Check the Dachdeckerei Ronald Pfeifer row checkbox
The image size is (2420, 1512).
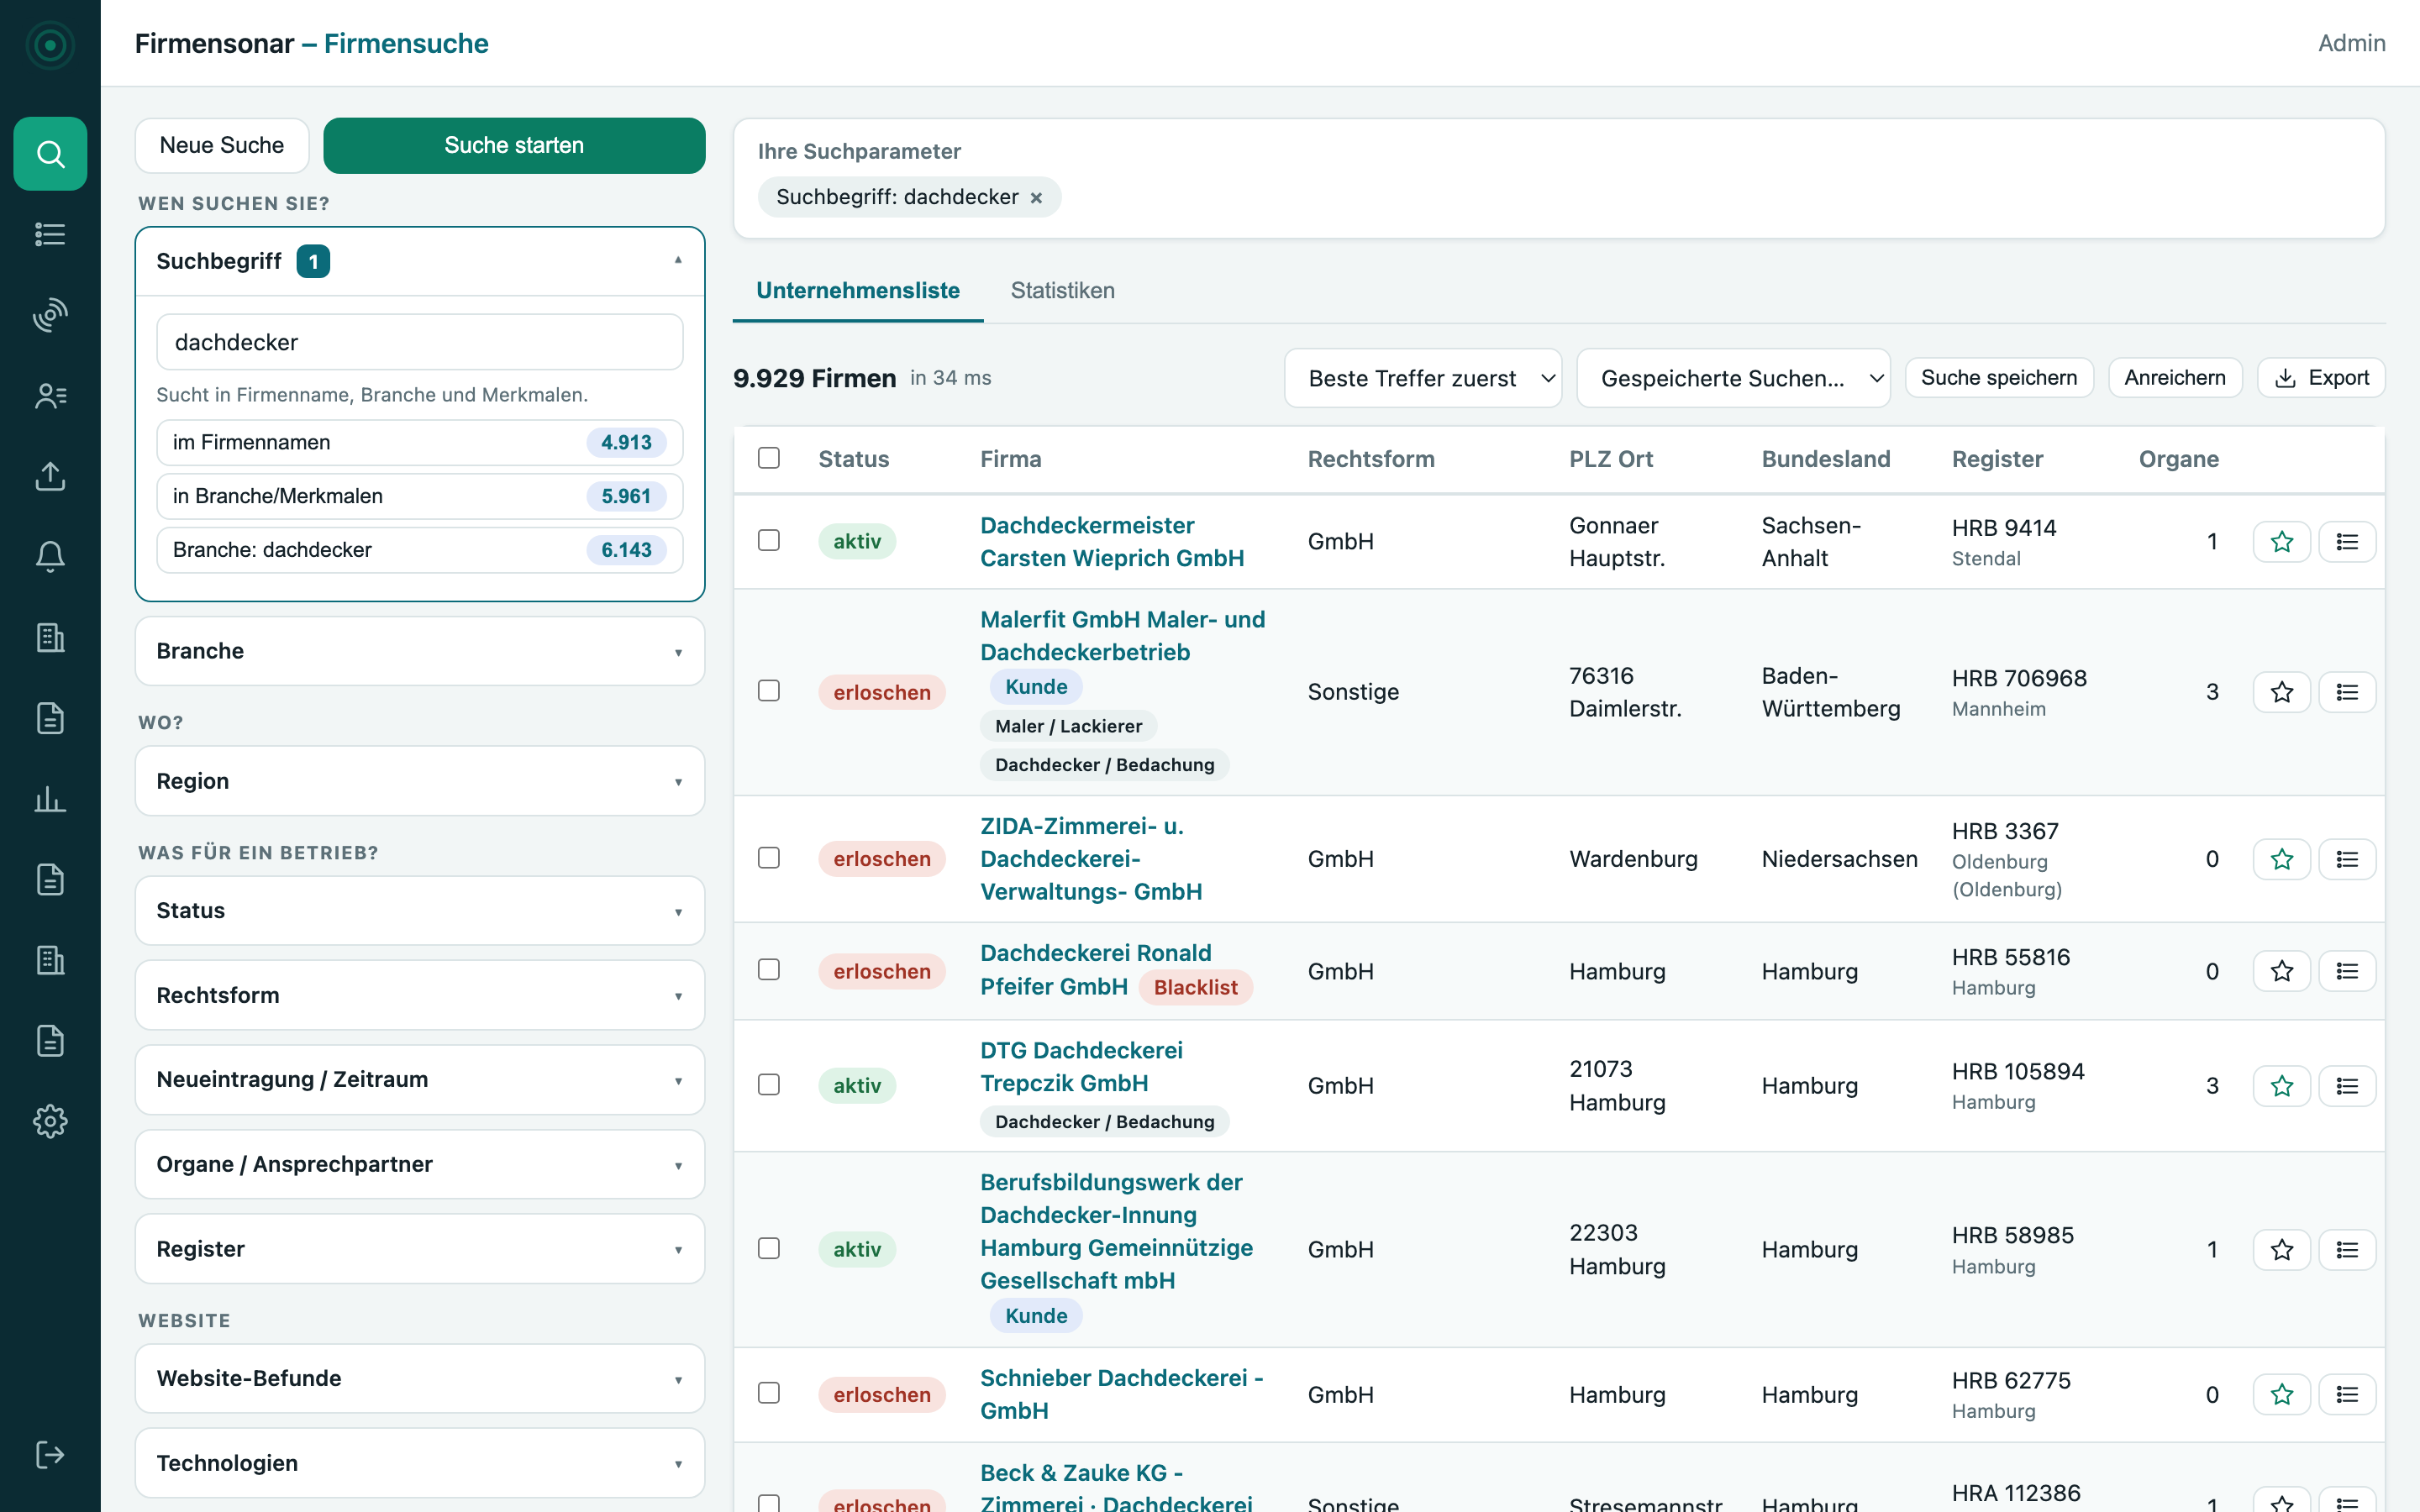coord(769,970)
